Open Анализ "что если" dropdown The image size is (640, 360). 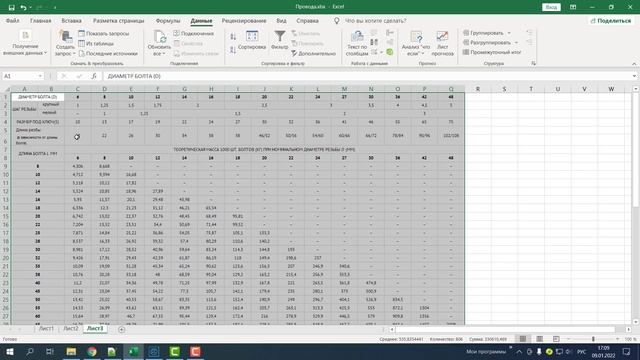tap(416, 43)
